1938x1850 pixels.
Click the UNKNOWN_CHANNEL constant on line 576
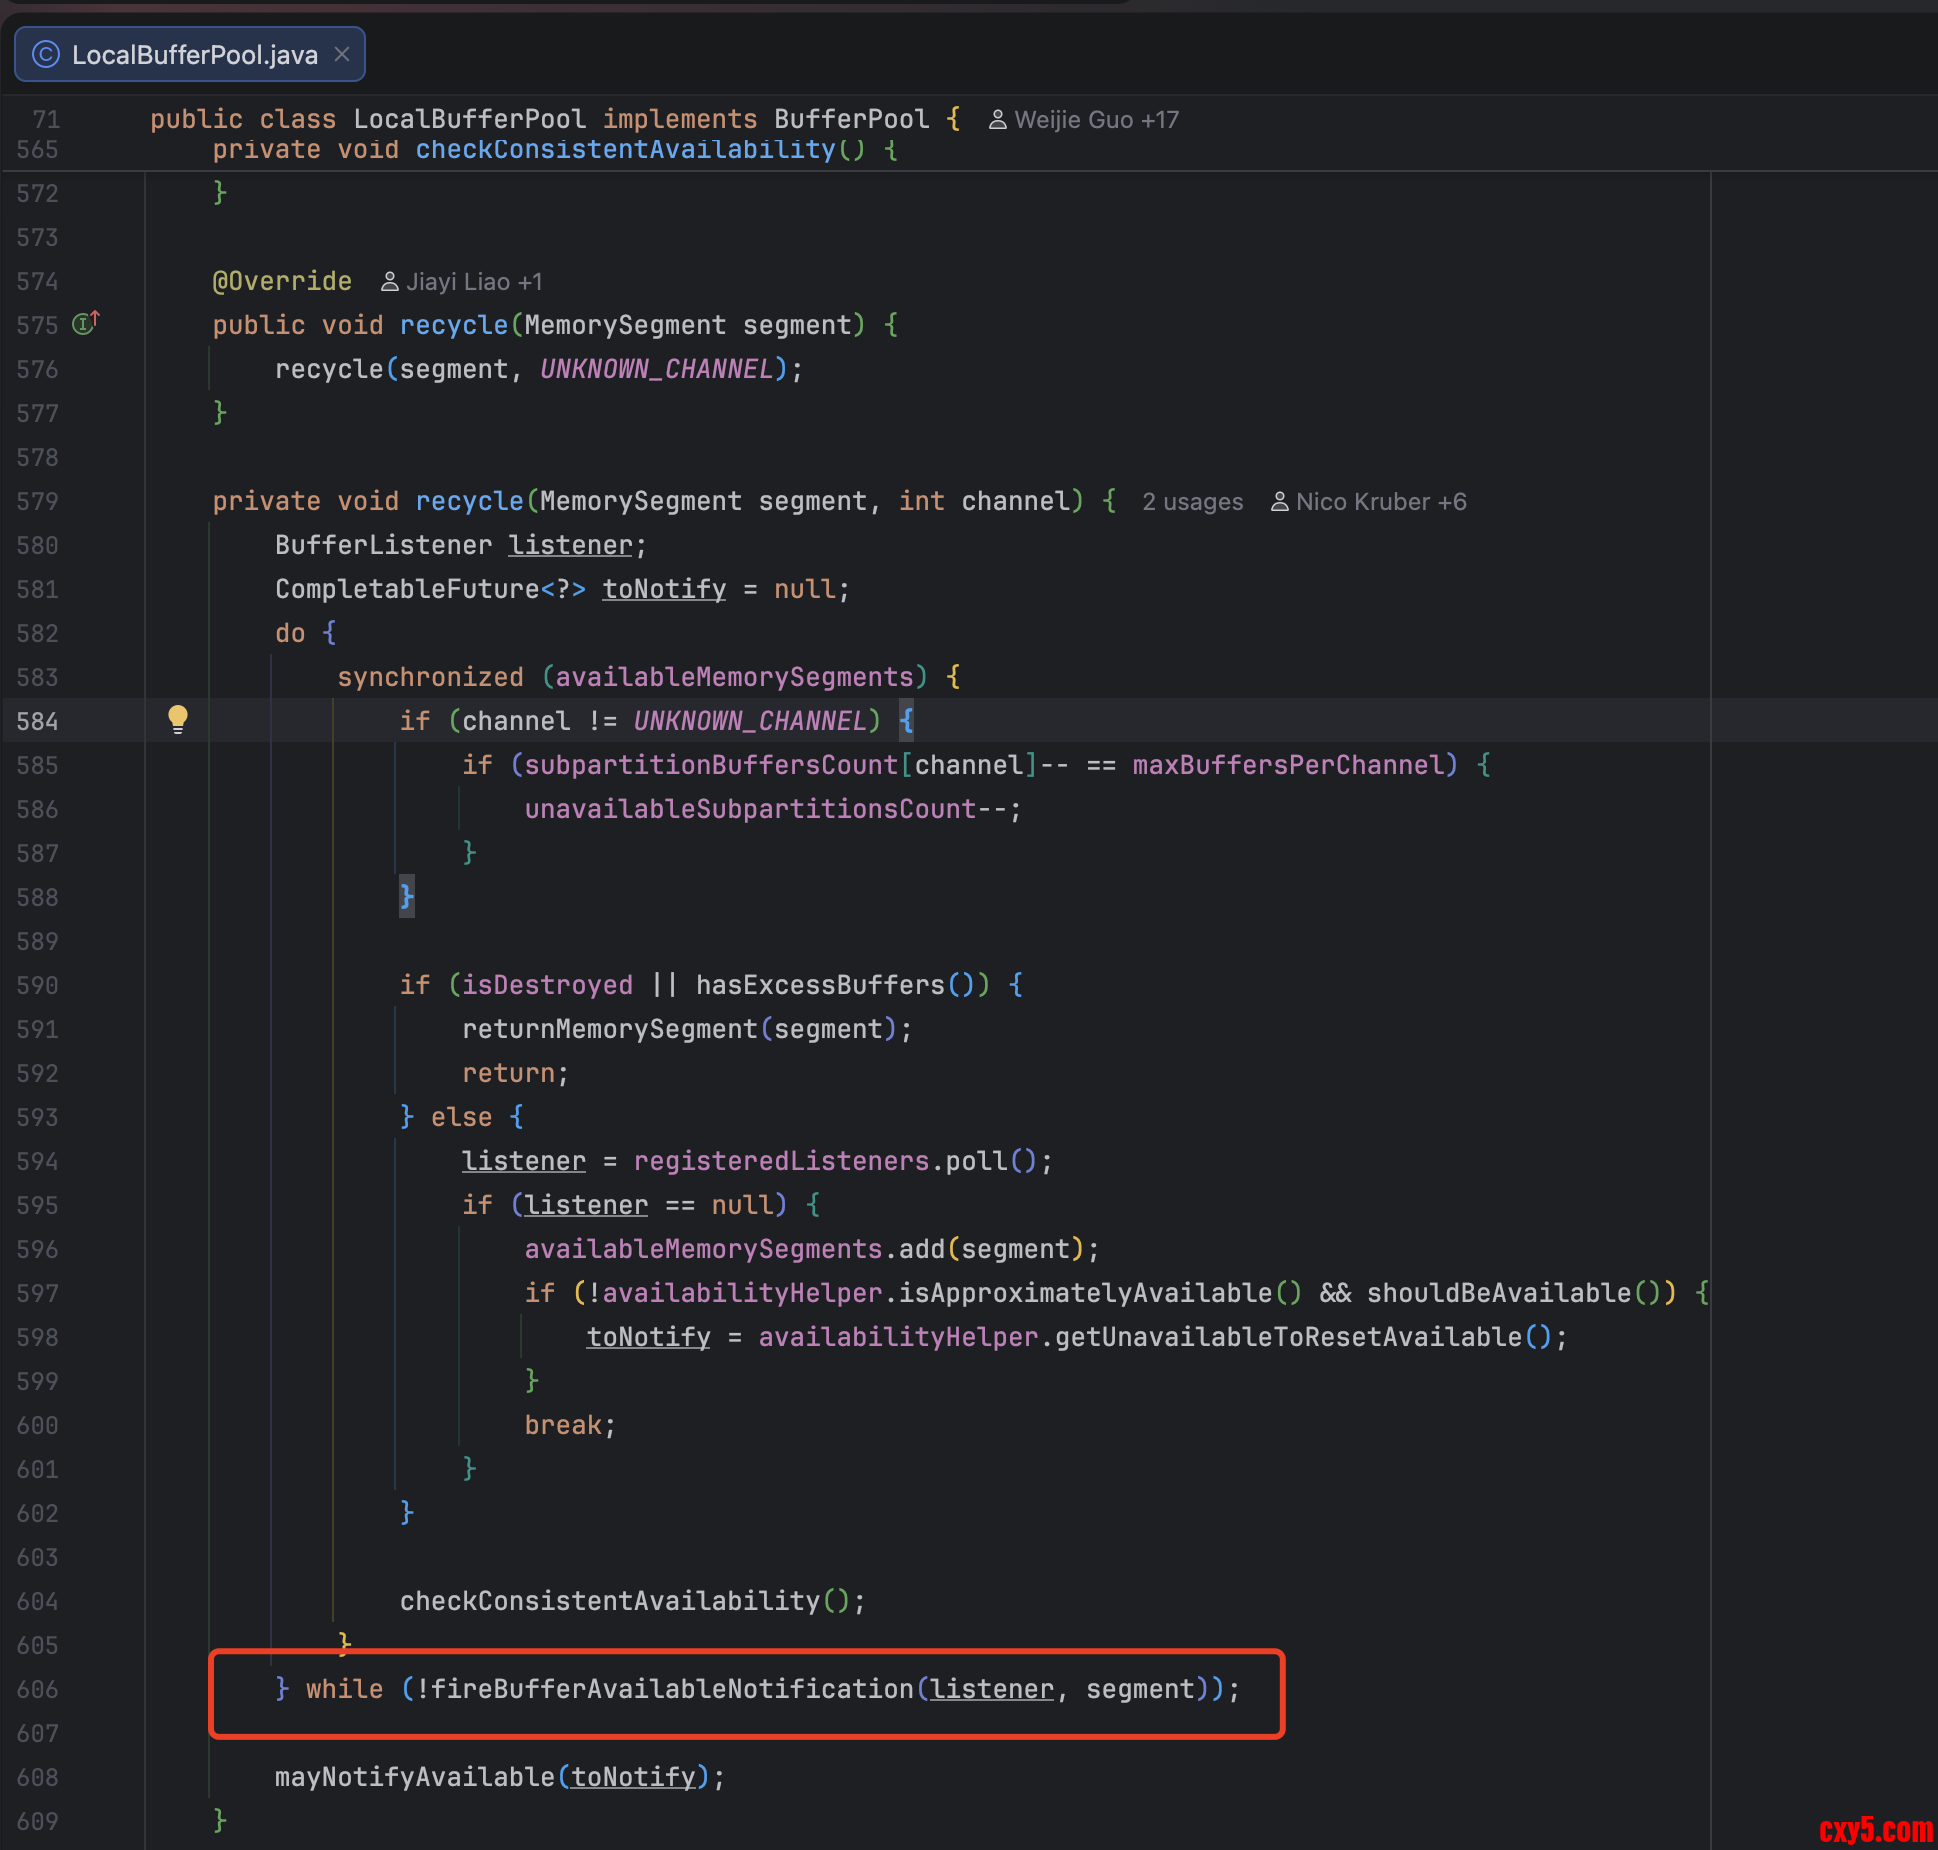coord(656,369)
